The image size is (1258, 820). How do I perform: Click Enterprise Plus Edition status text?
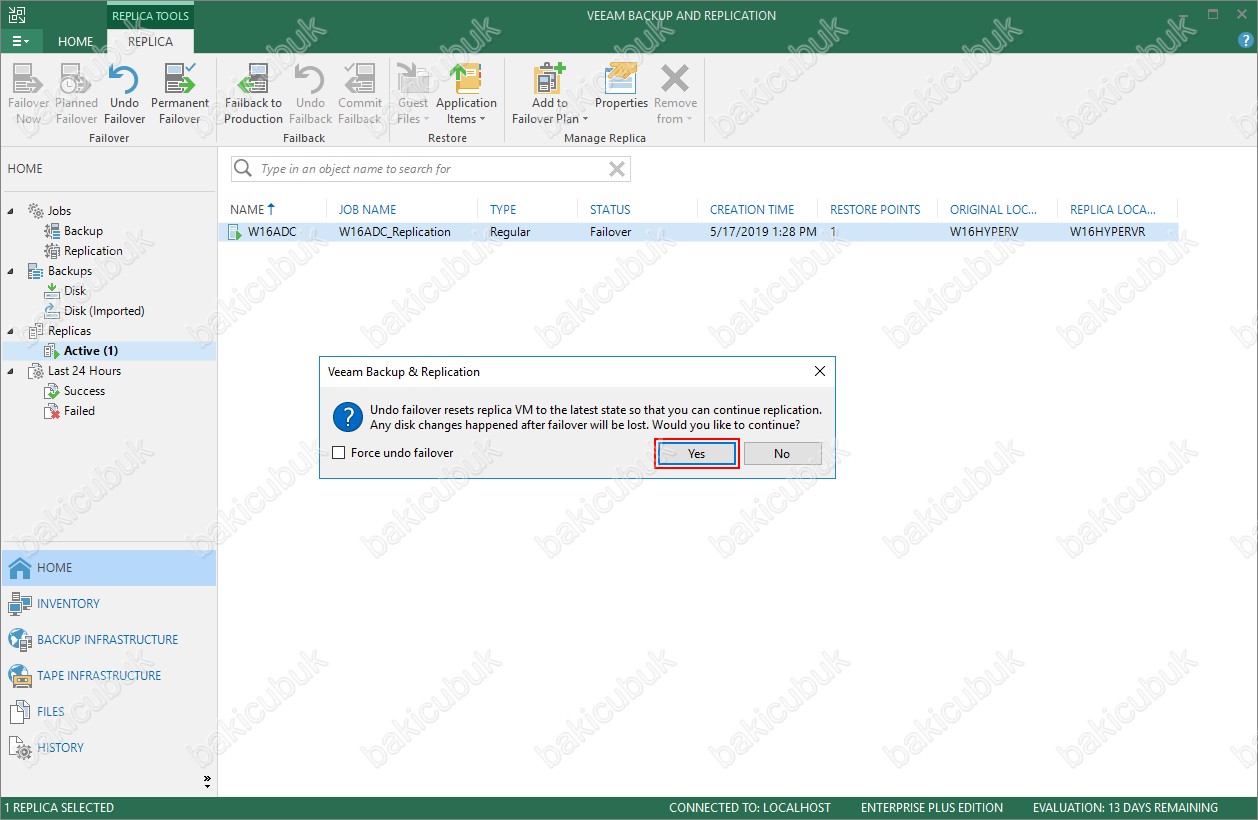[x=931, y=808]
